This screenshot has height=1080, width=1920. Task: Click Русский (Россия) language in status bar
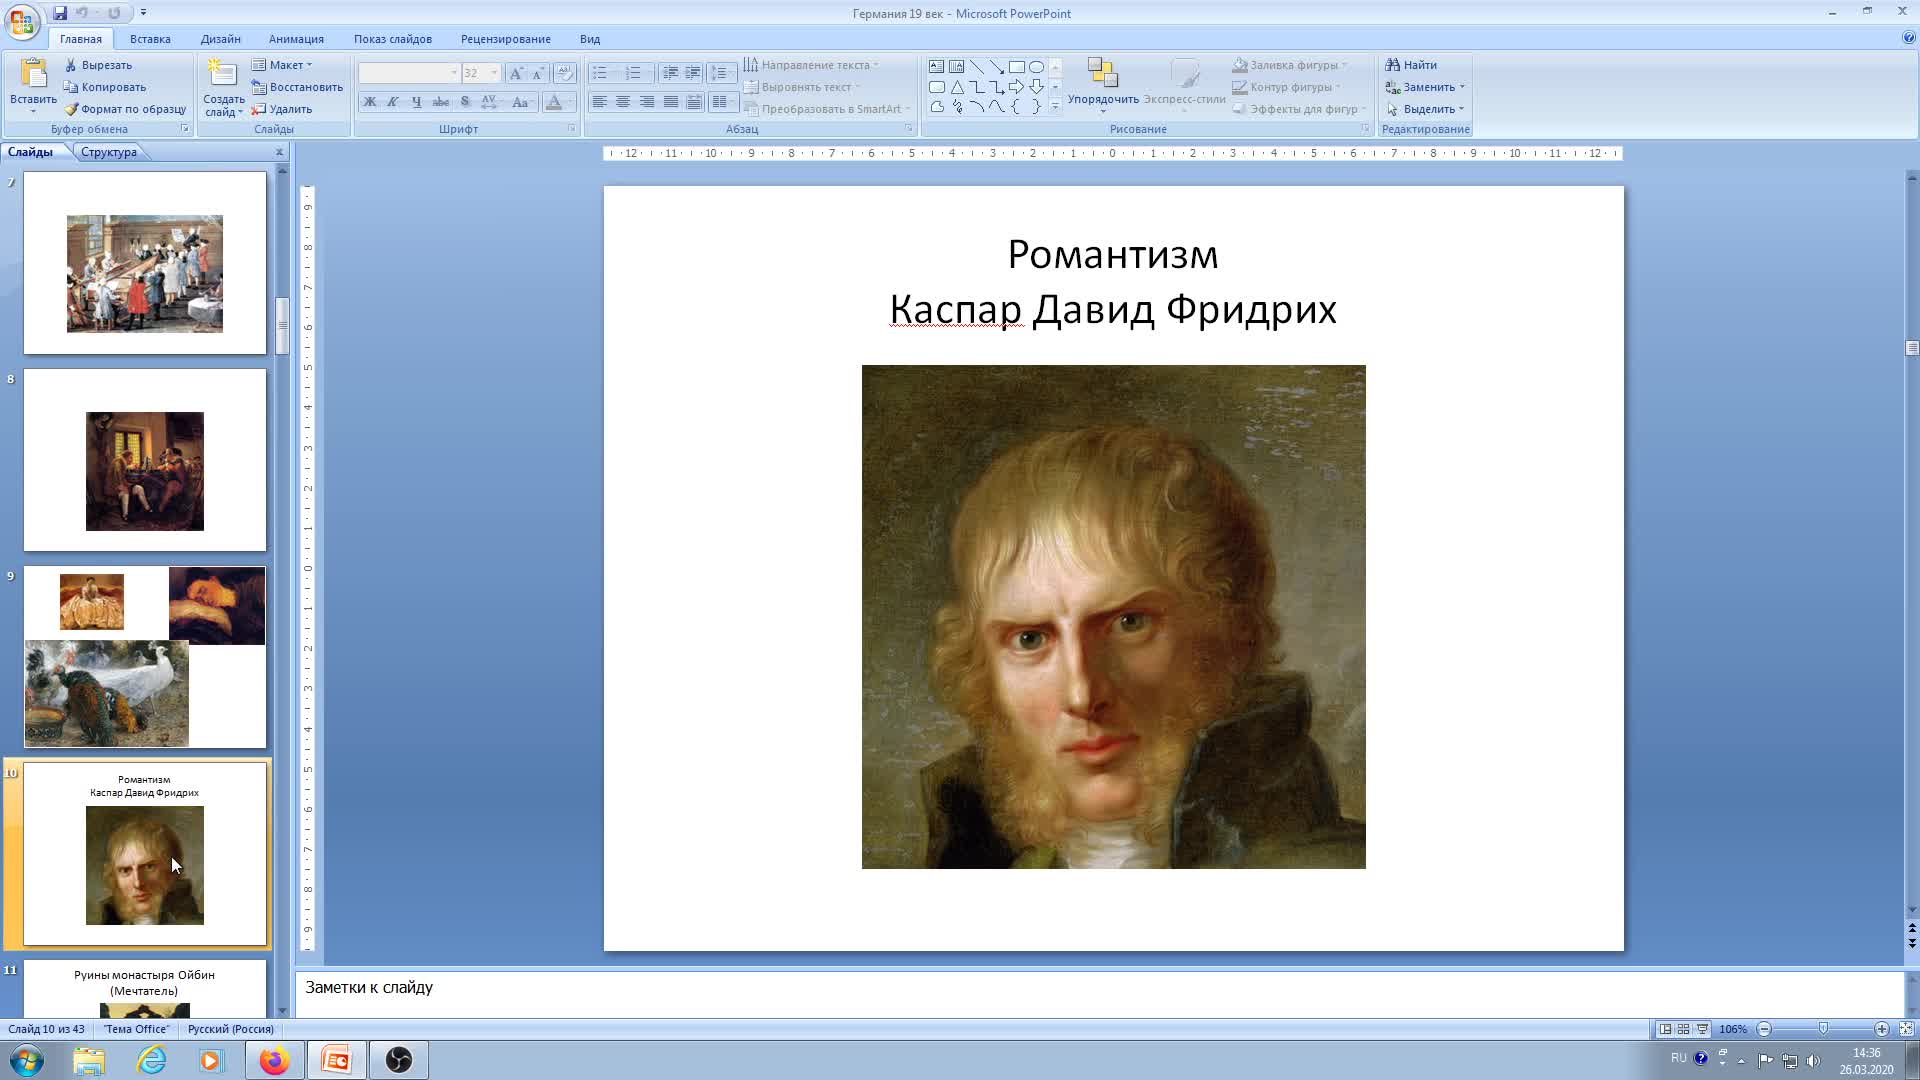click(x=231, y=1029)
